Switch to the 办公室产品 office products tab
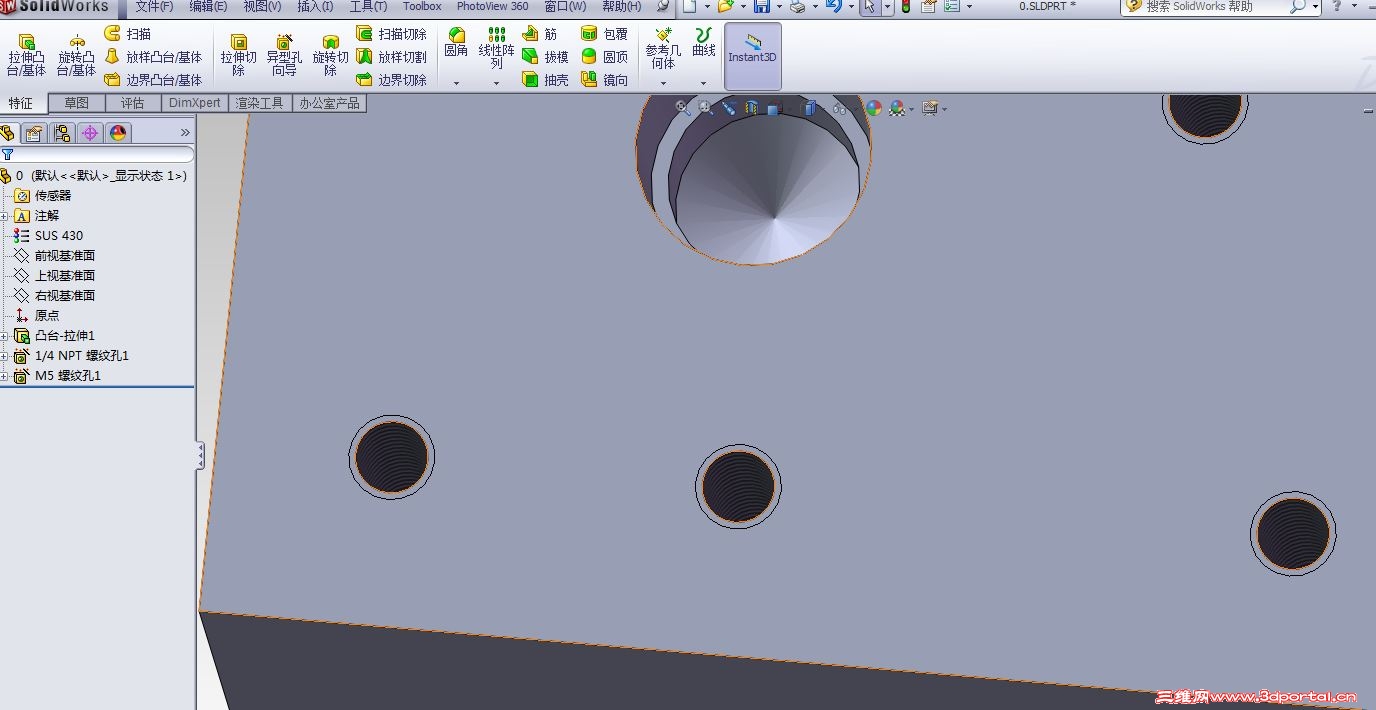Screen dimensions: 1376x710 pyautogui.click(x=329, y=103)
